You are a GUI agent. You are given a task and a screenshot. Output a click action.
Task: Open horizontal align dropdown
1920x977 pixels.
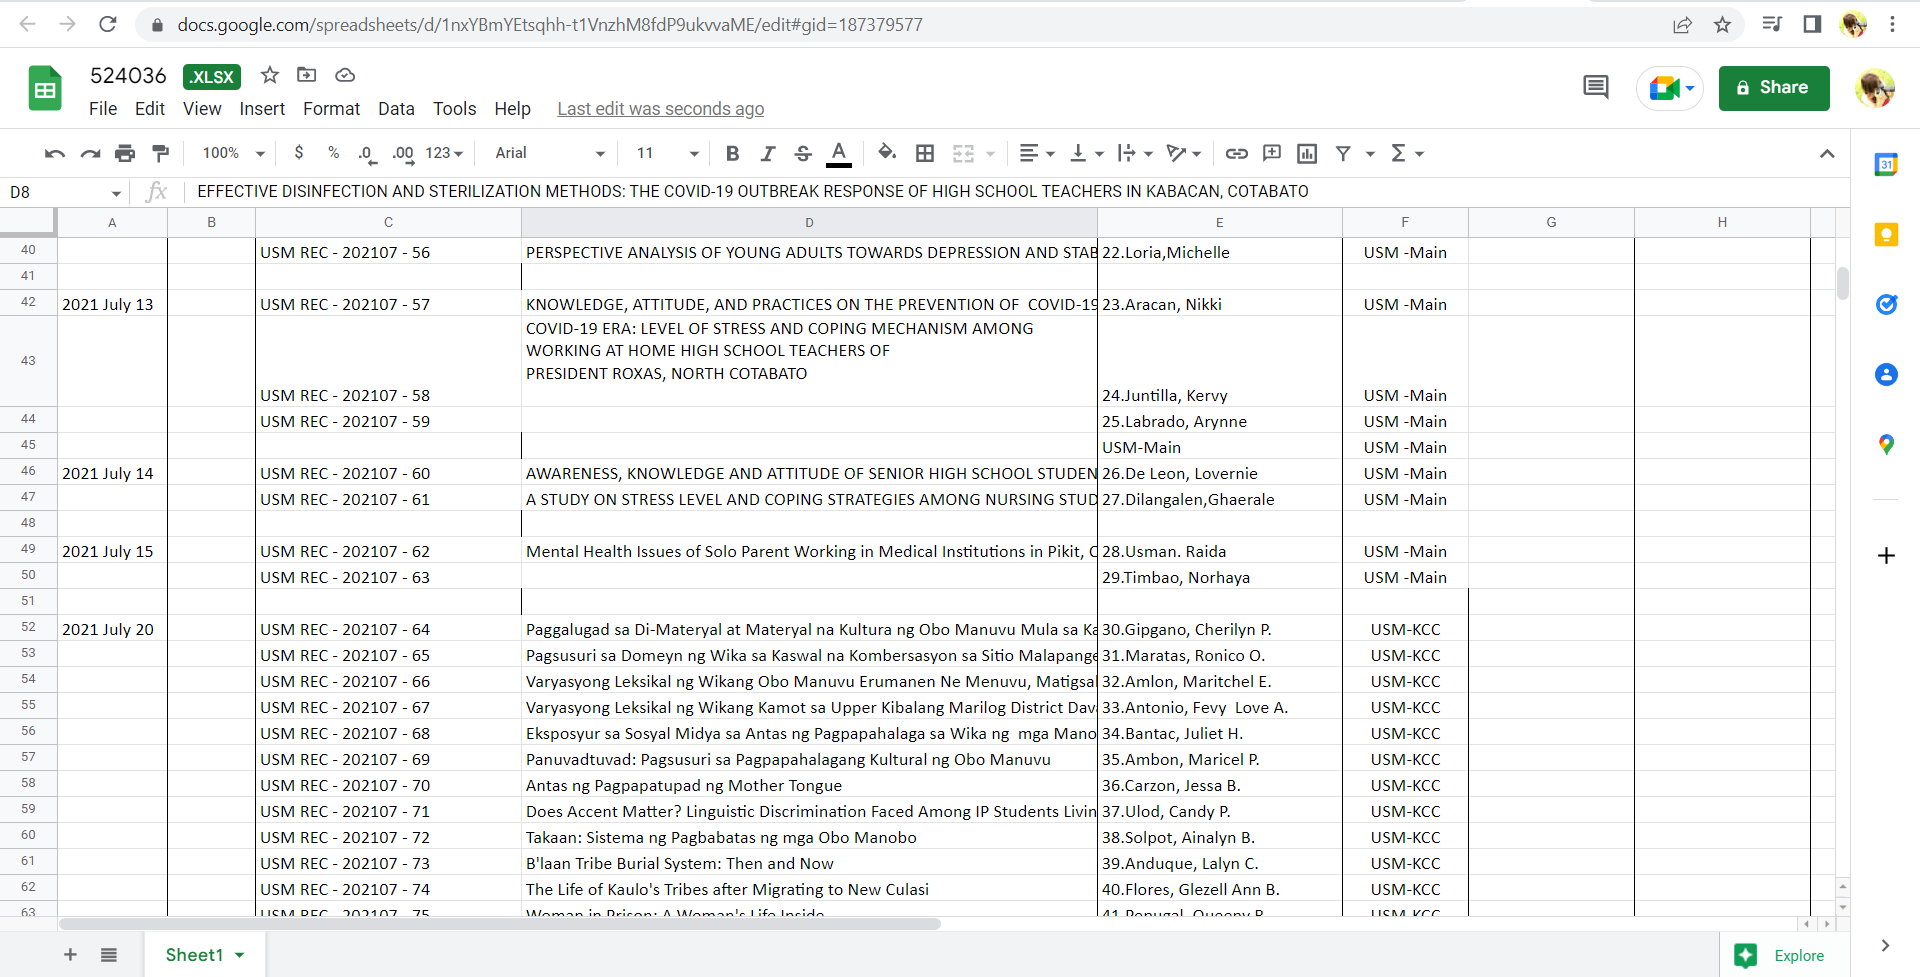click(1036, 153)
